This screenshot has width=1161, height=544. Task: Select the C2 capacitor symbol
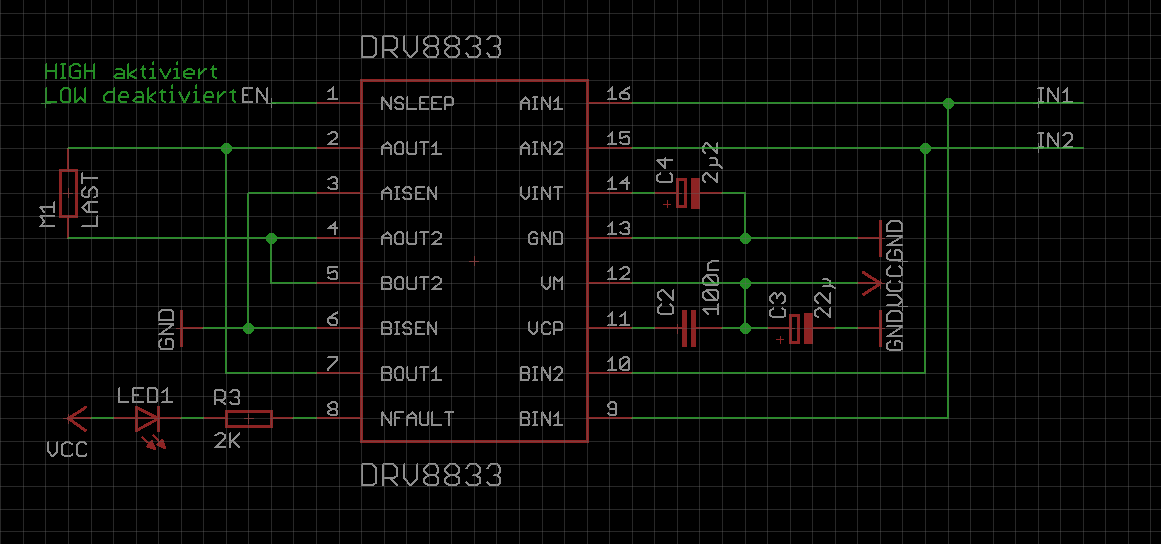point(689,329)
